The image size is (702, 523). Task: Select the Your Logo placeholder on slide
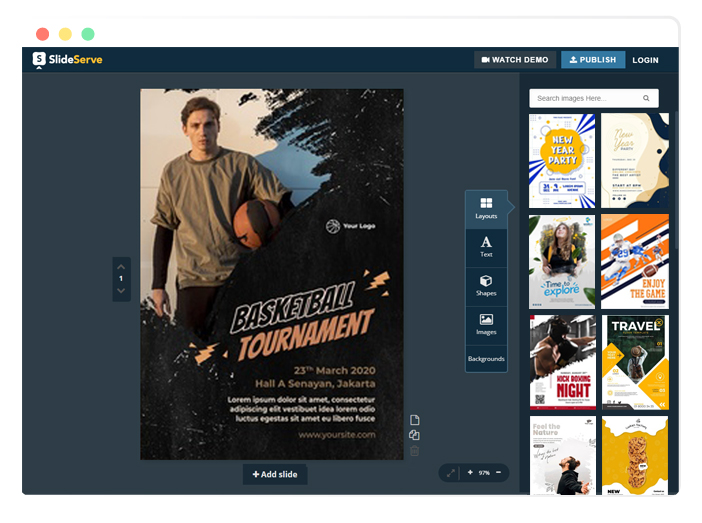coord(351,226)
